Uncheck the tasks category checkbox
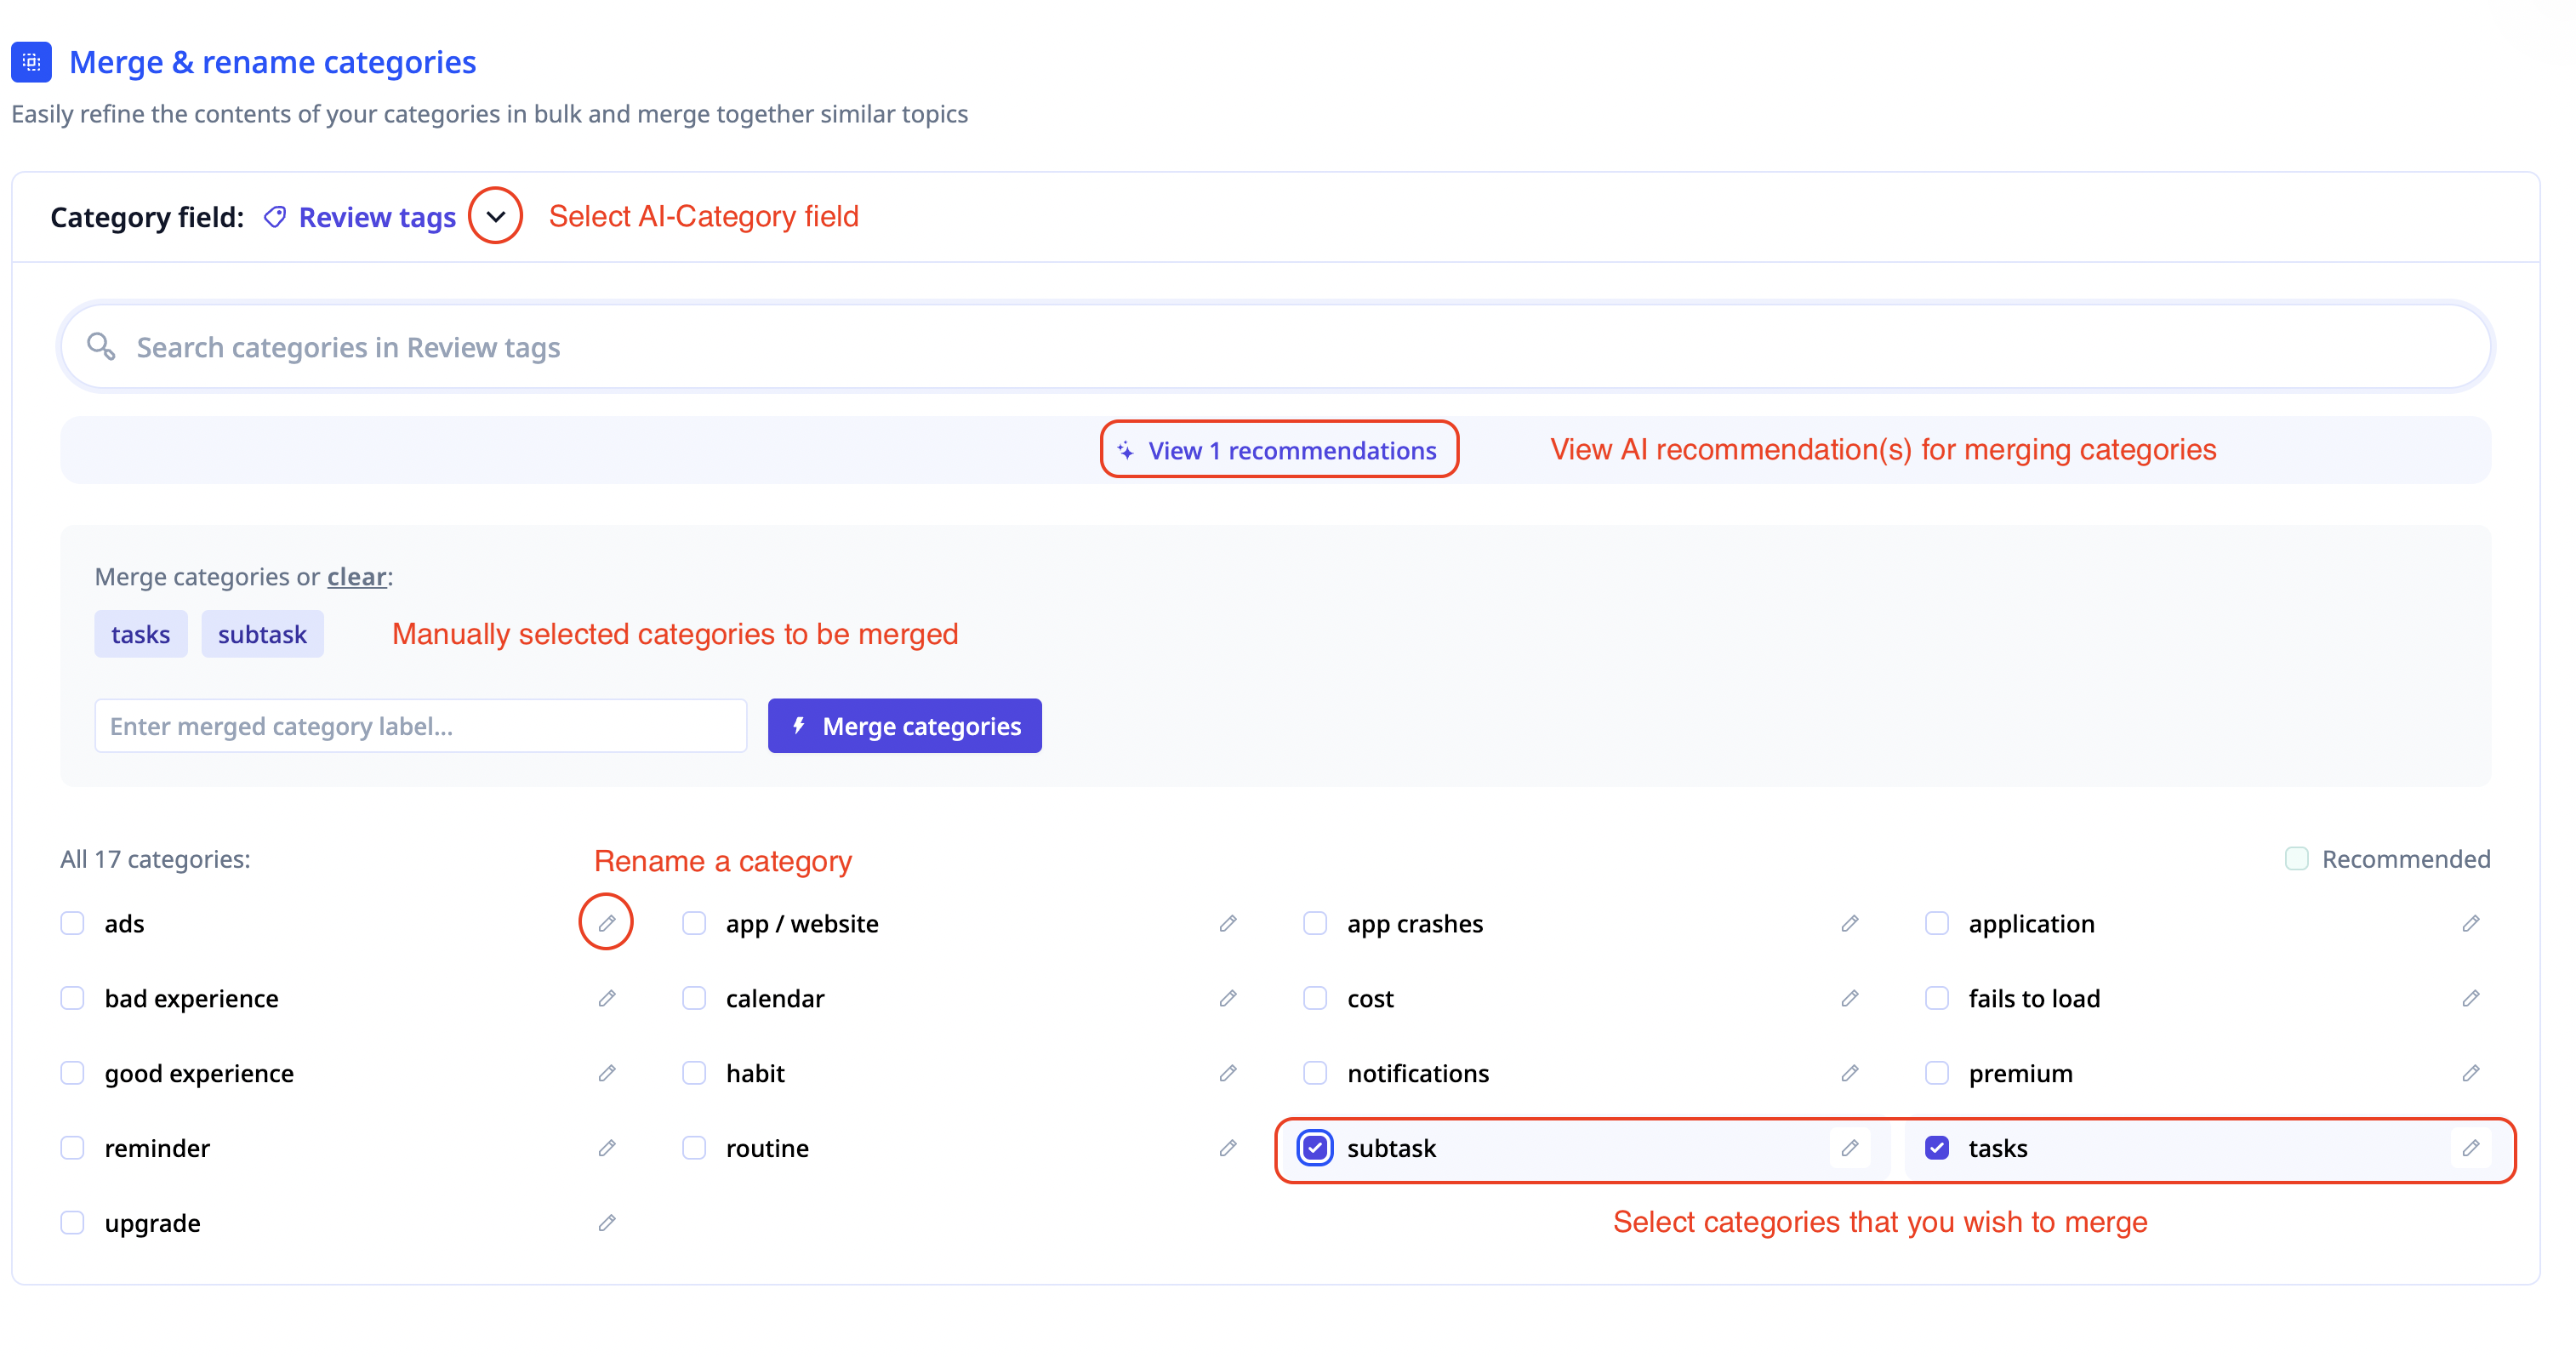This screenshot has height=1357, width=2576. 1936,1147
